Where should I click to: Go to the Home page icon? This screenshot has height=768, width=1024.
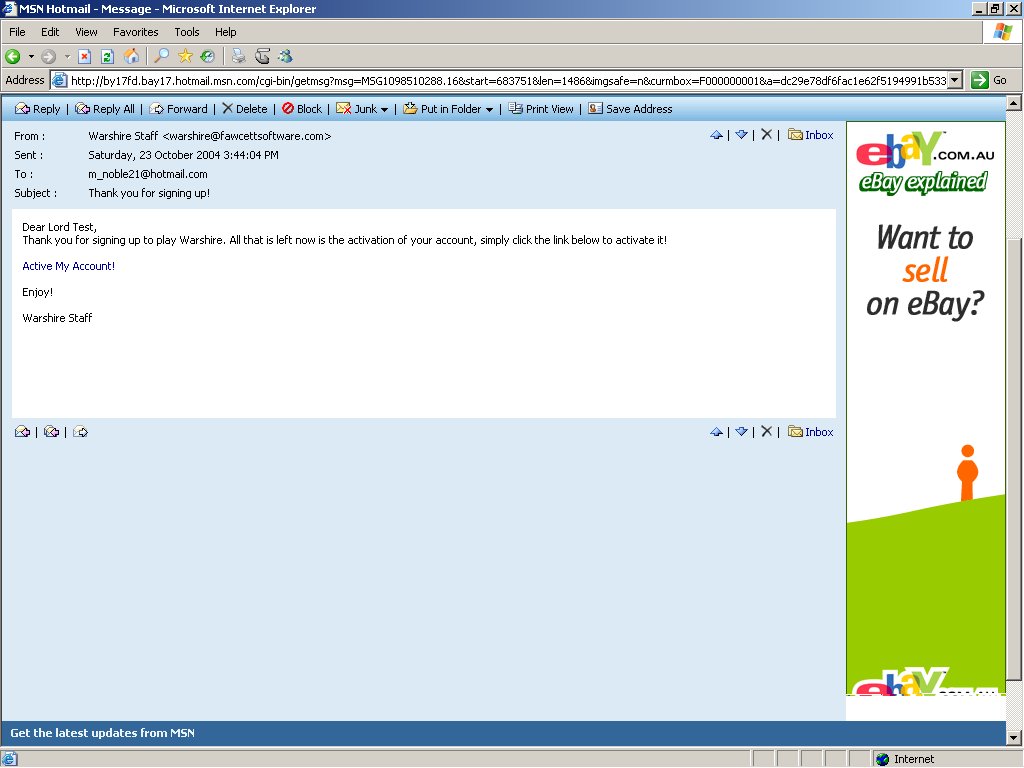click(129, 56)
